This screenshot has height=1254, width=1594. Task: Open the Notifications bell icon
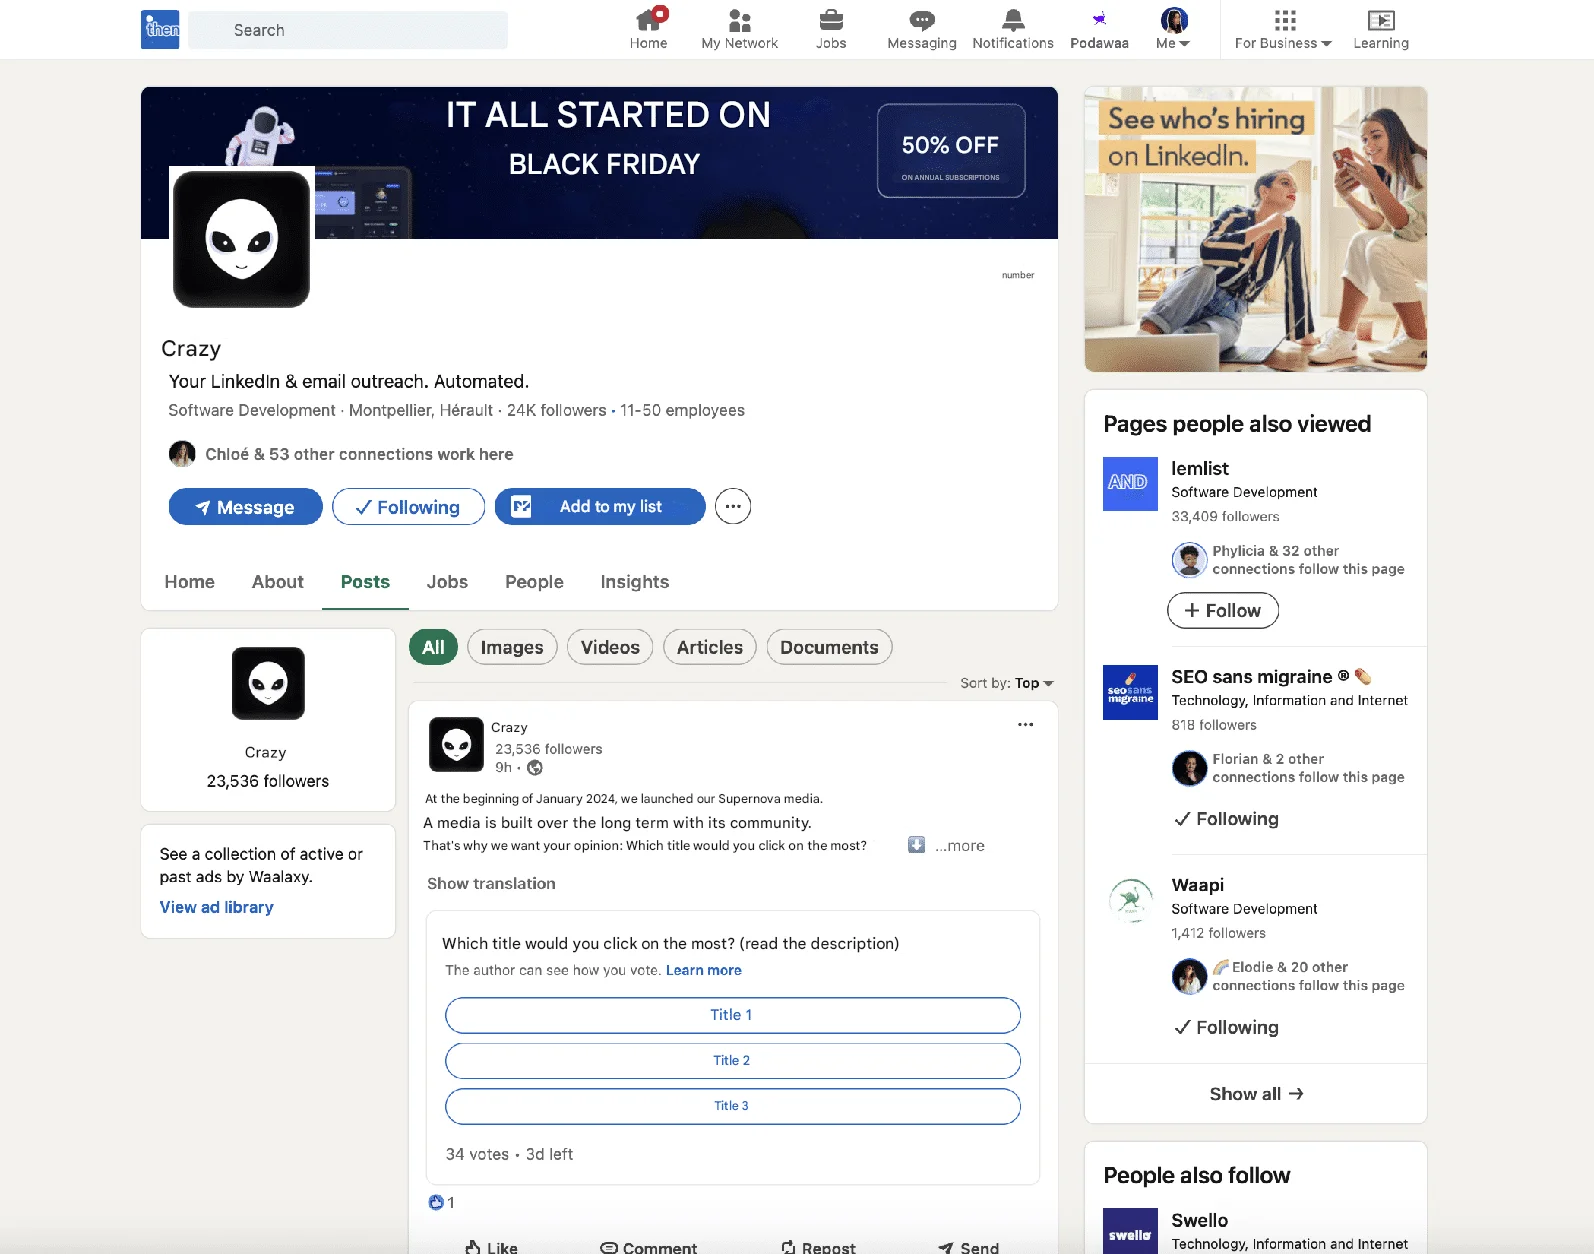pyautogui.click(x=1013, y=29)
